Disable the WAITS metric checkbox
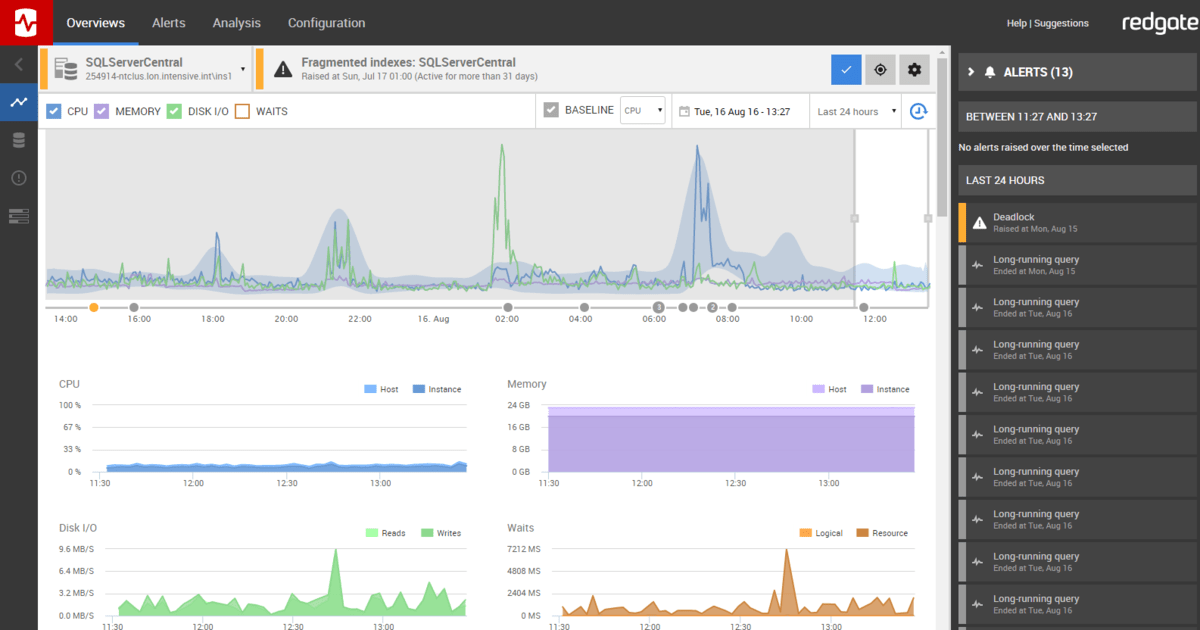The height and width of the screenshot is (630, 1200). pyautogui.click(x=239, y=111)
